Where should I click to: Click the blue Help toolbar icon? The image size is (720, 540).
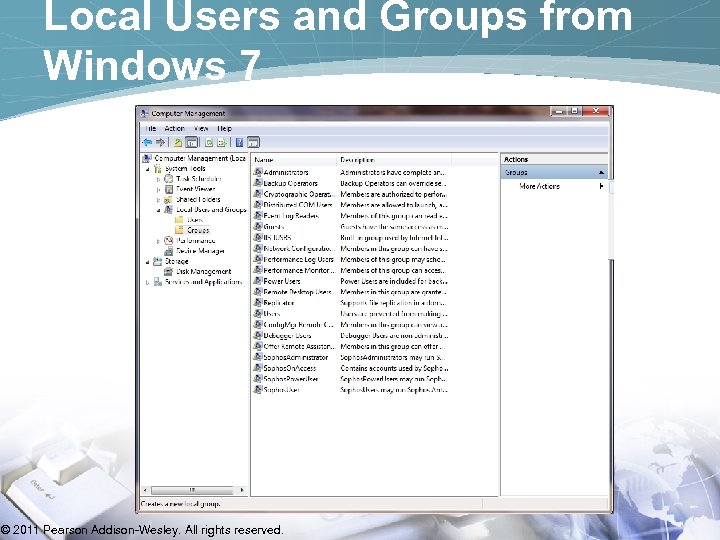[x=239, y=142]
